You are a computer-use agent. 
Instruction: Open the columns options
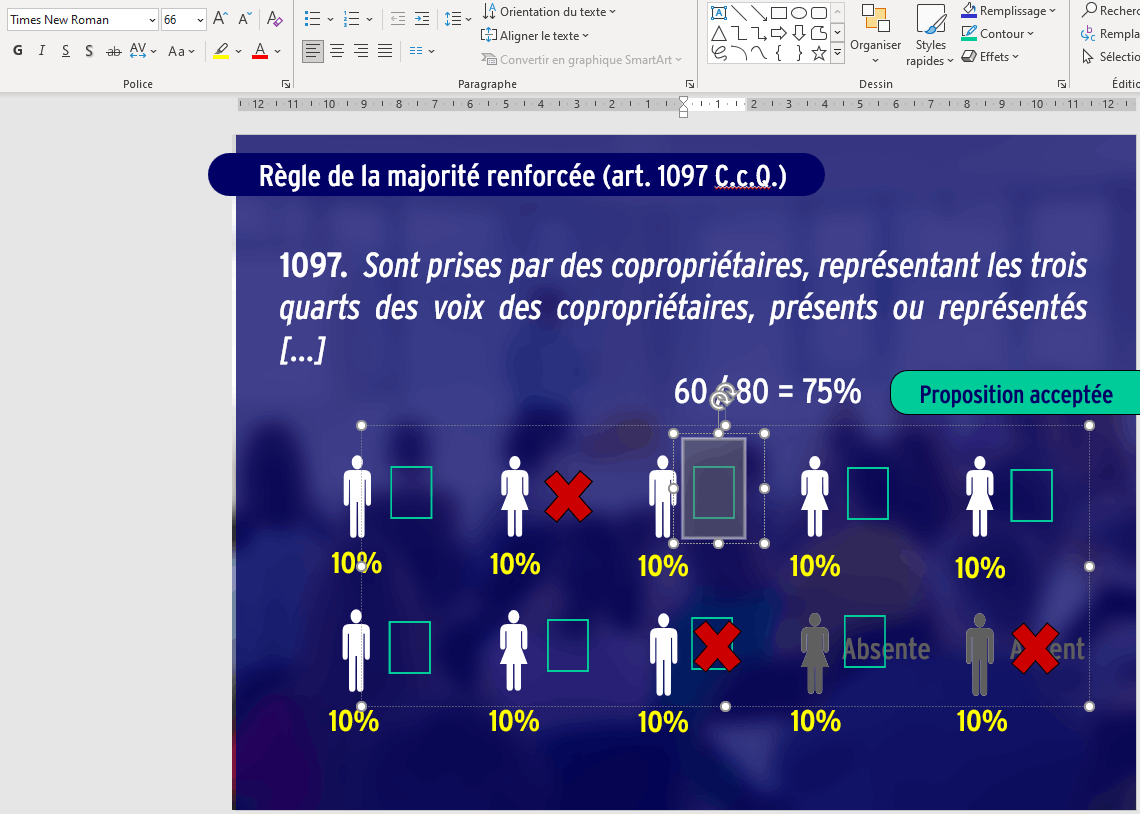click(x=422, y=51)
